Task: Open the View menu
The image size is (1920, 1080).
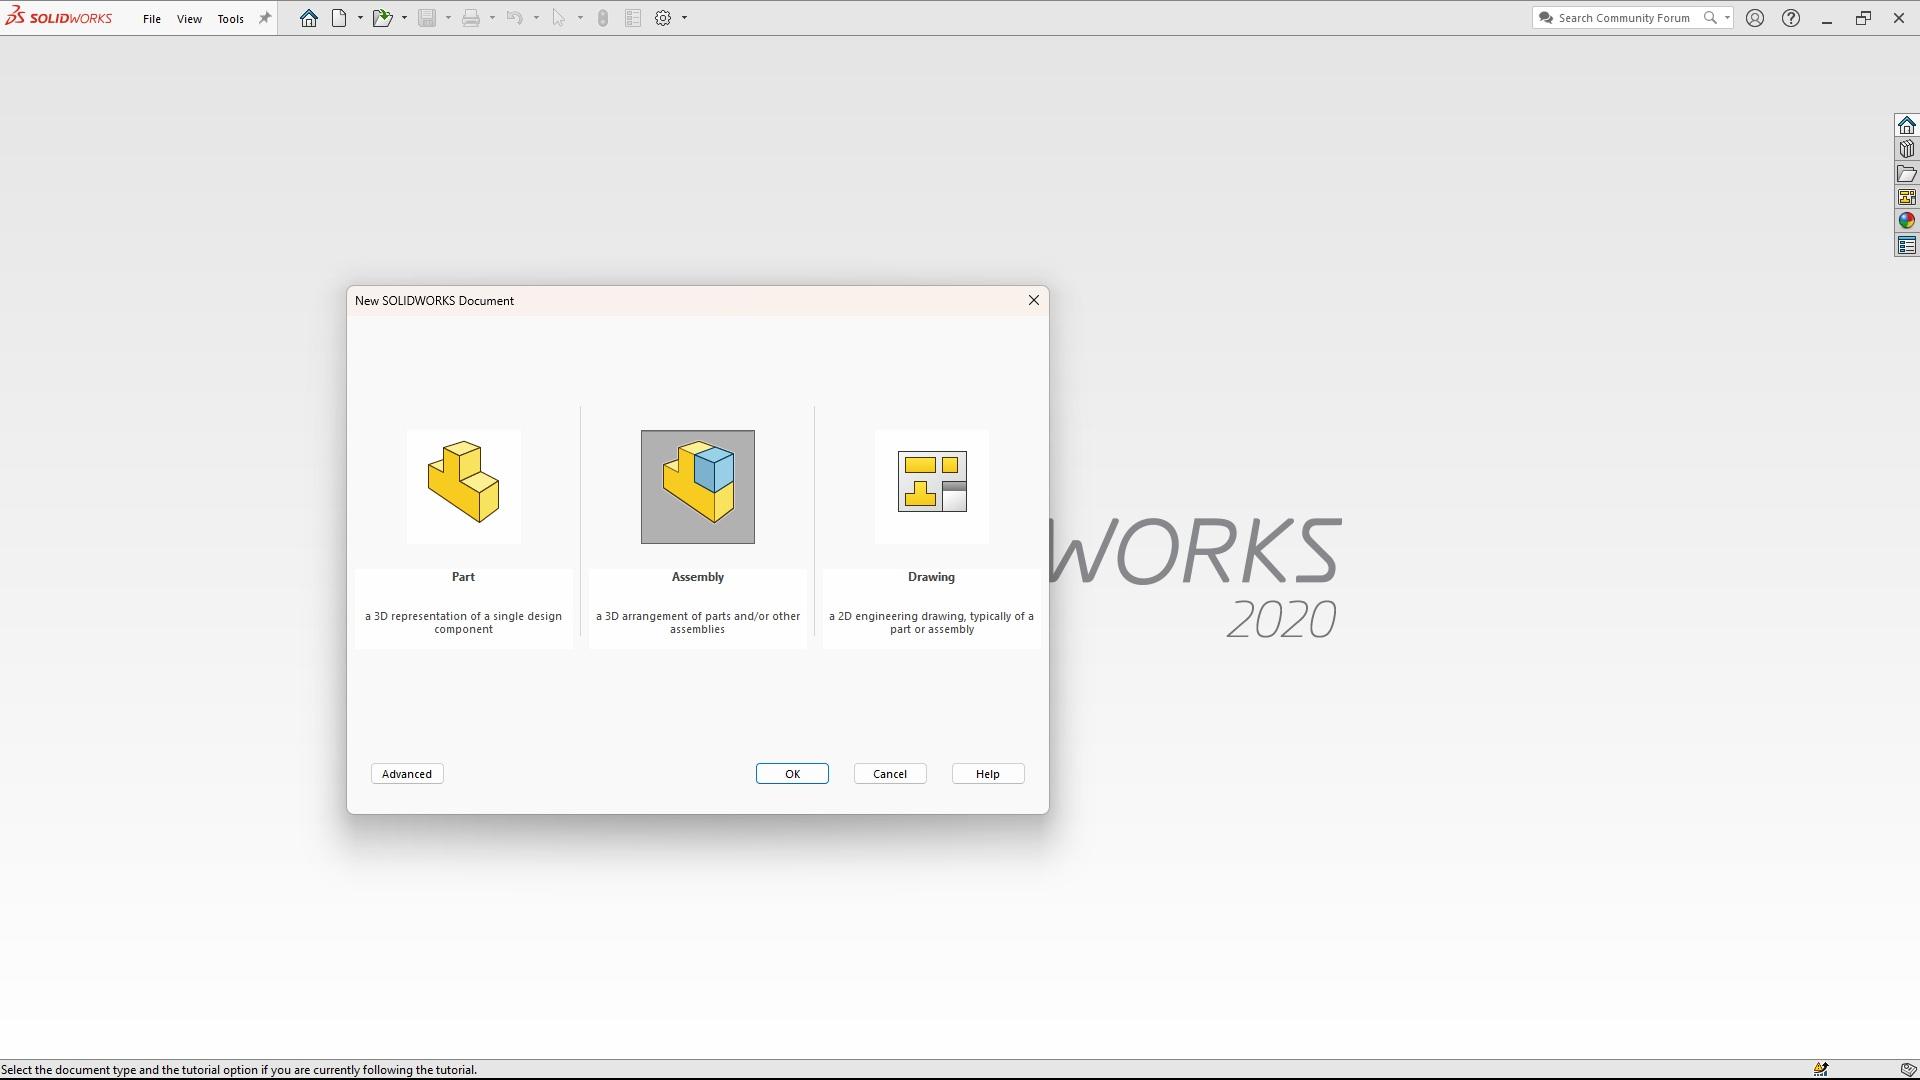Action: tap(189, 19)
